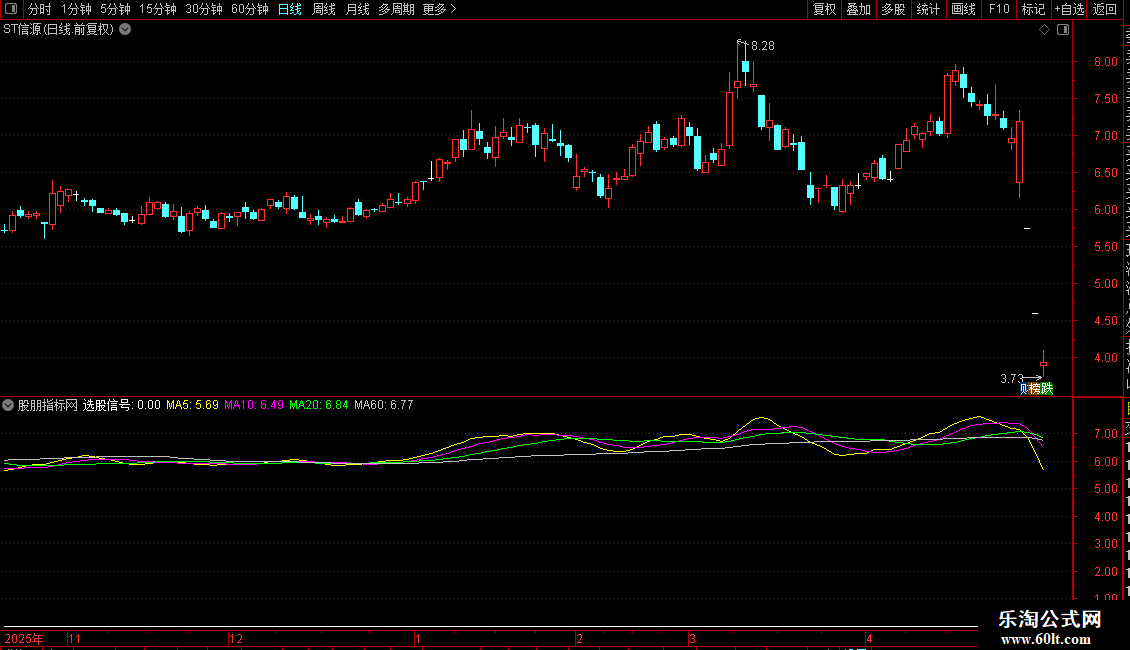Click the 8.28 high price label
The height and width of the screenshot is (650, 1130).
tap(762, 46)
